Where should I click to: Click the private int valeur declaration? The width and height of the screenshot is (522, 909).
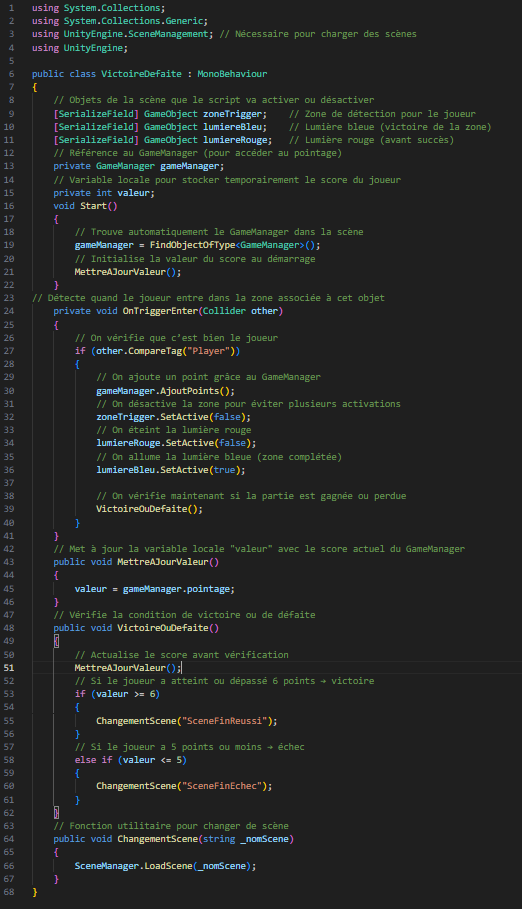[104, 193]
